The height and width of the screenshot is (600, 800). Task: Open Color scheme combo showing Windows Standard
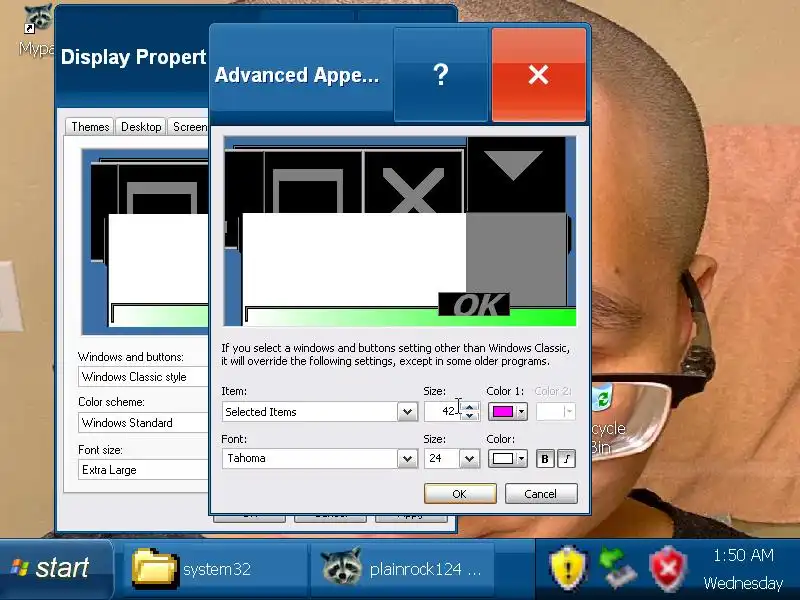pyautogui.click(x=143, y=423)
